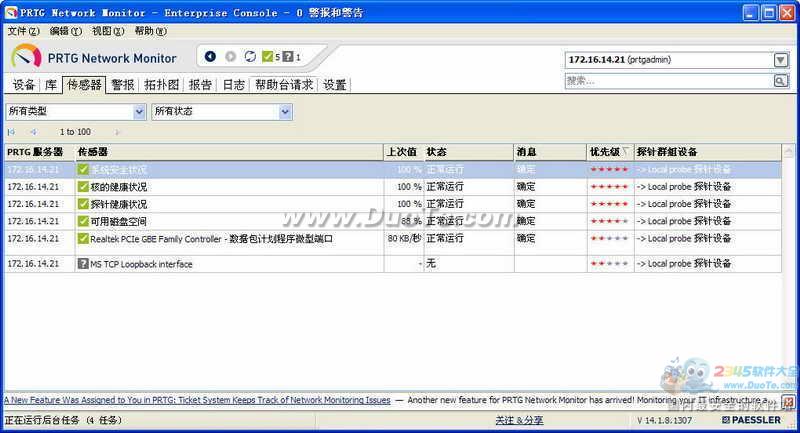The height and width of the screenshot is (433, 800).
Task: Sort by 消息 column header
Action: (x=551, y=152)
